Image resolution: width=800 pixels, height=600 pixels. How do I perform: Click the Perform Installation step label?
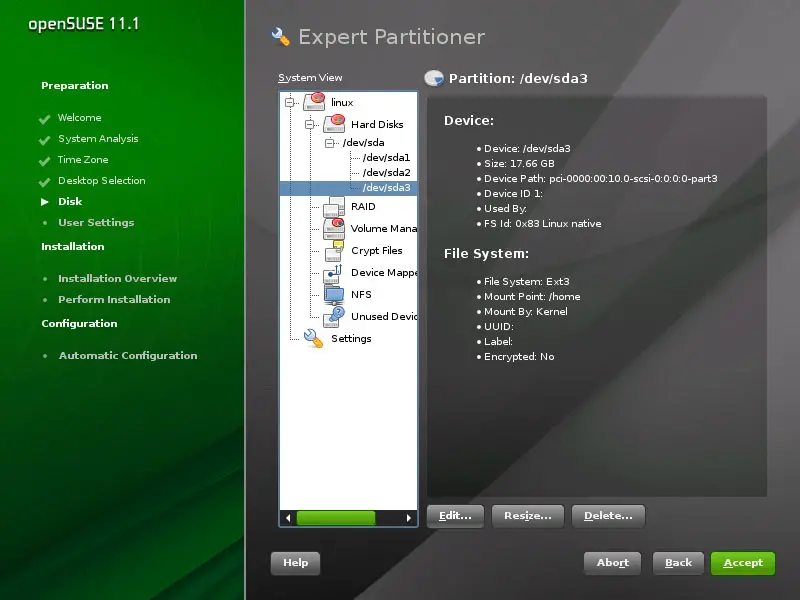coord(114,299)
